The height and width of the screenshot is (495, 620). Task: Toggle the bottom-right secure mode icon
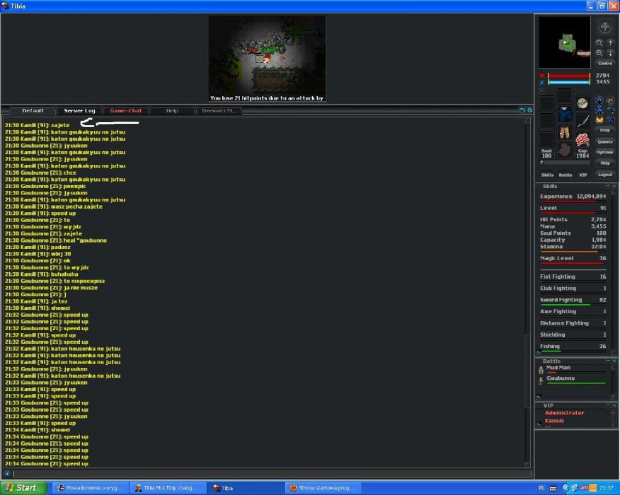click(610, 119)
